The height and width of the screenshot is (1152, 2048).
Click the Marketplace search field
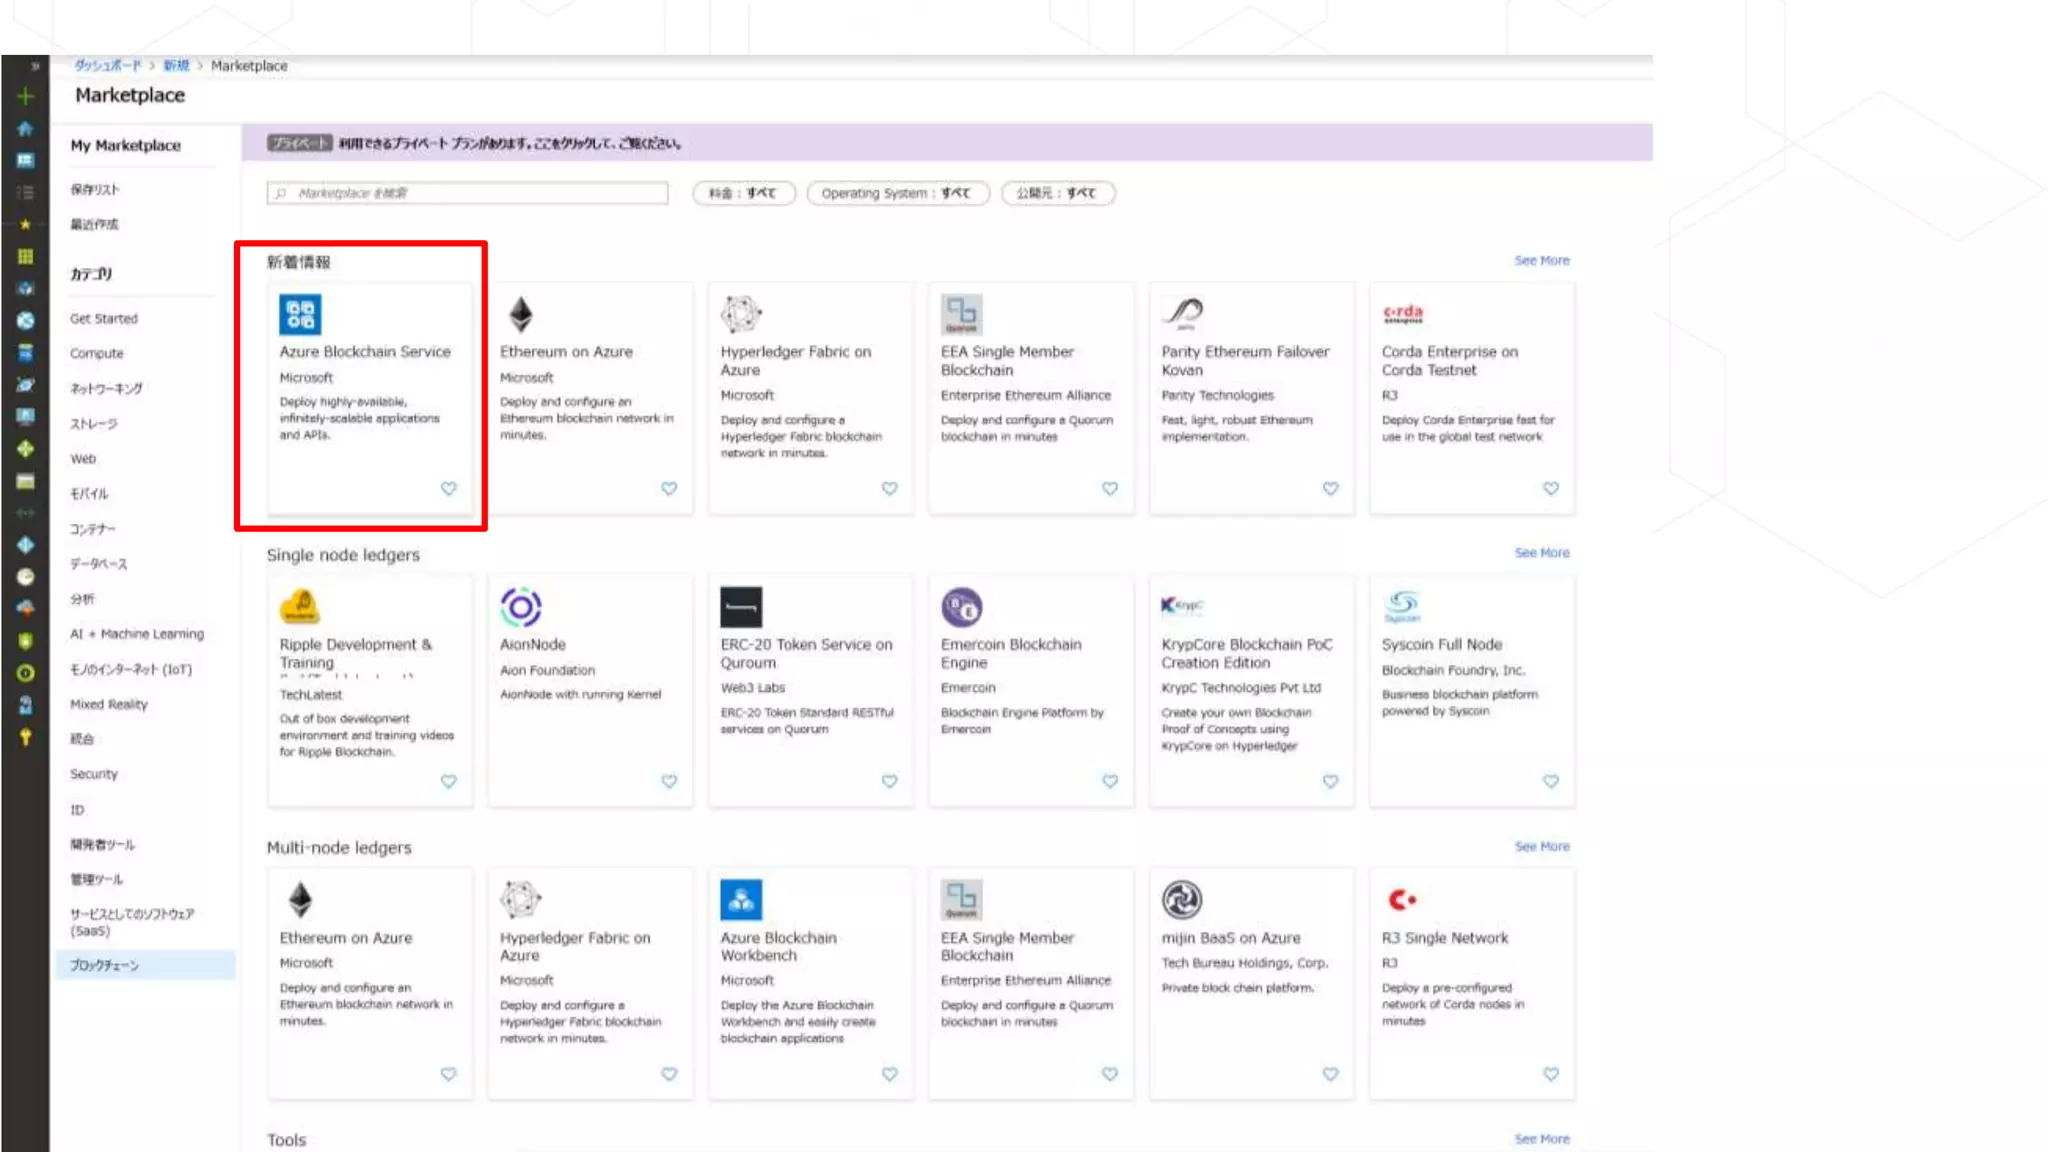468,193
